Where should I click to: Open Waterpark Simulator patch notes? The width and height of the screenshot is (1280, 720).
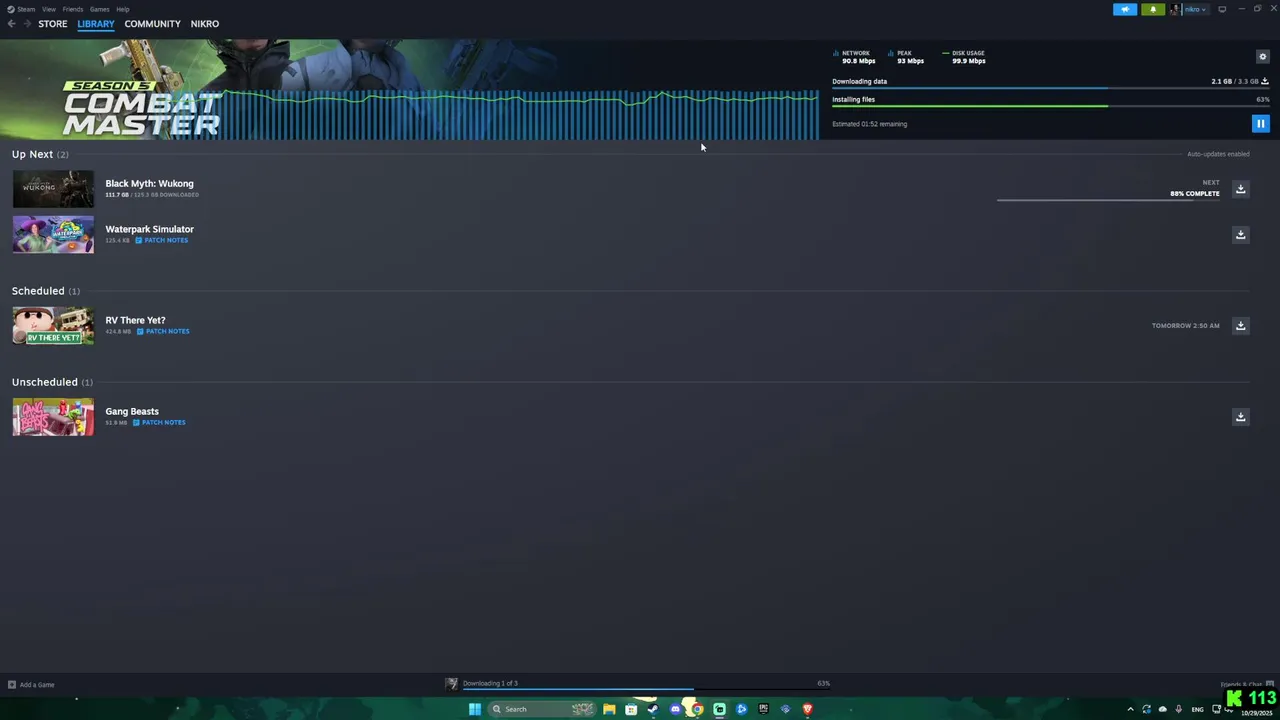tap(161, 240)
